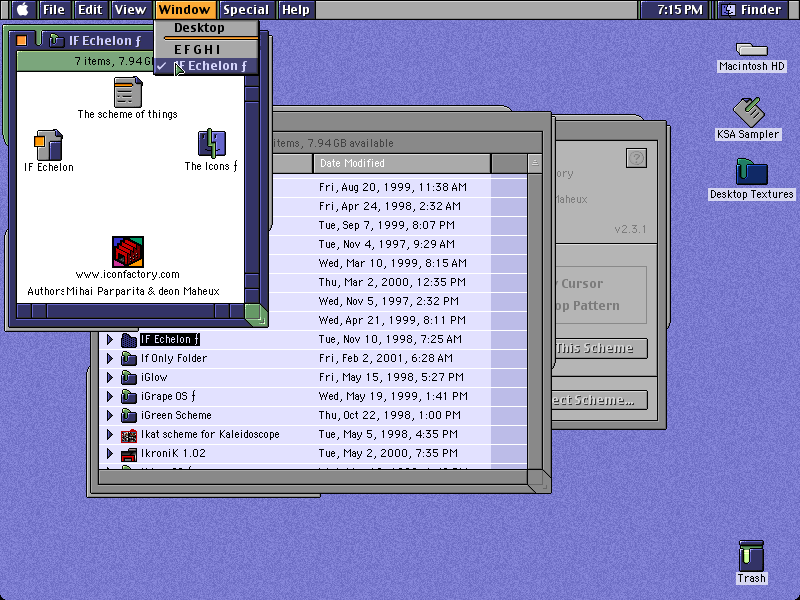
Task: Click the date Fri, Apr 24, 1998, 2:32 AM
Action: (x=390, y=206)
